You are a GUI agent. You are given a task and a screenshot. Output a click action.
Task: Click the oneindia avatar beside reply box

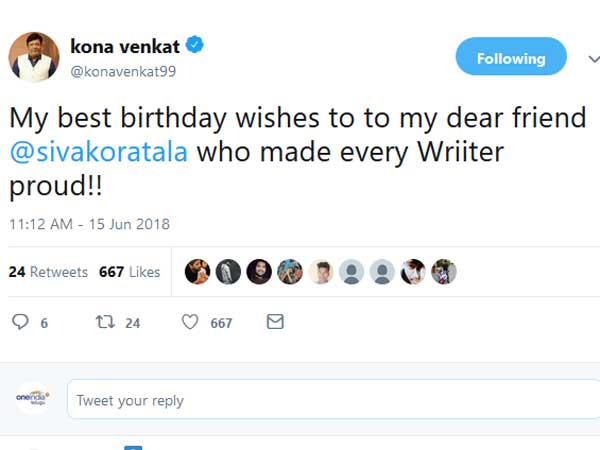pyautogui.click(x=33, y=399)
